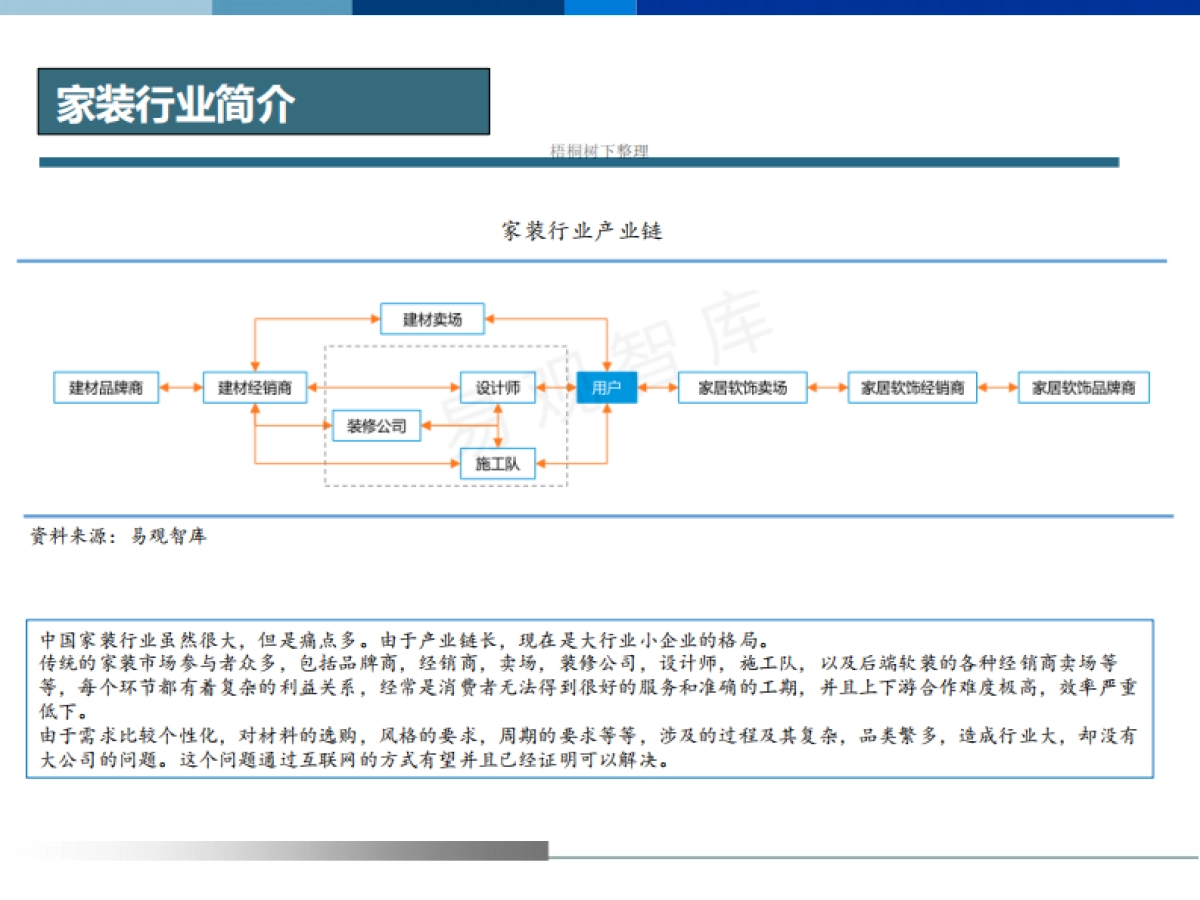This screenshot has width=1200, height=900.
Task: Select the 家居软饰品牌商 node on the right
Action: [x=1083, y=387]
